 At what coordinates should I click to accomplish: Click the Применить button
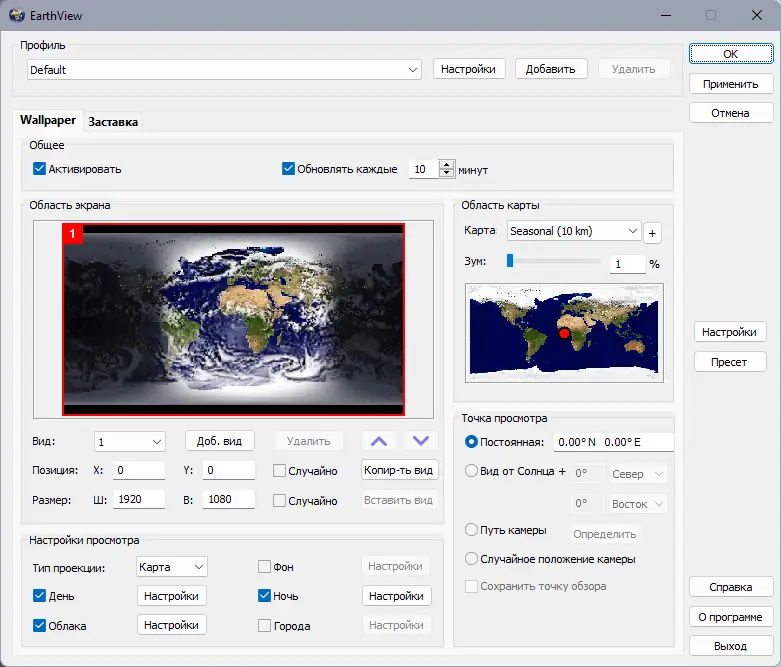[x=730, y=84]
